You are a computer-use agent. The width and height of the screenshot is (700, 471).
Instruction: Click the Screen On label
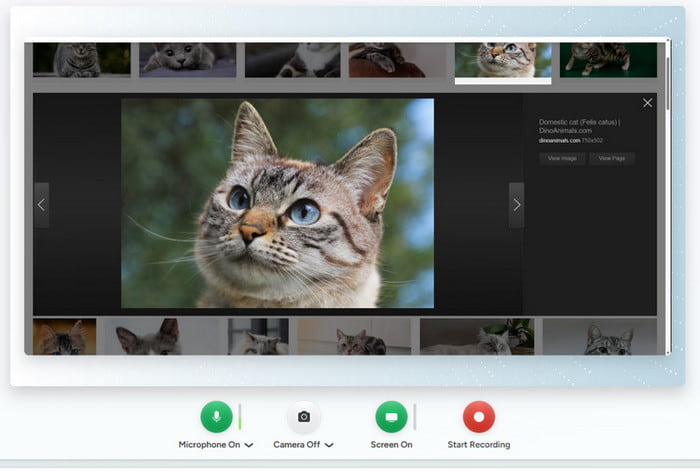point(391,445)
